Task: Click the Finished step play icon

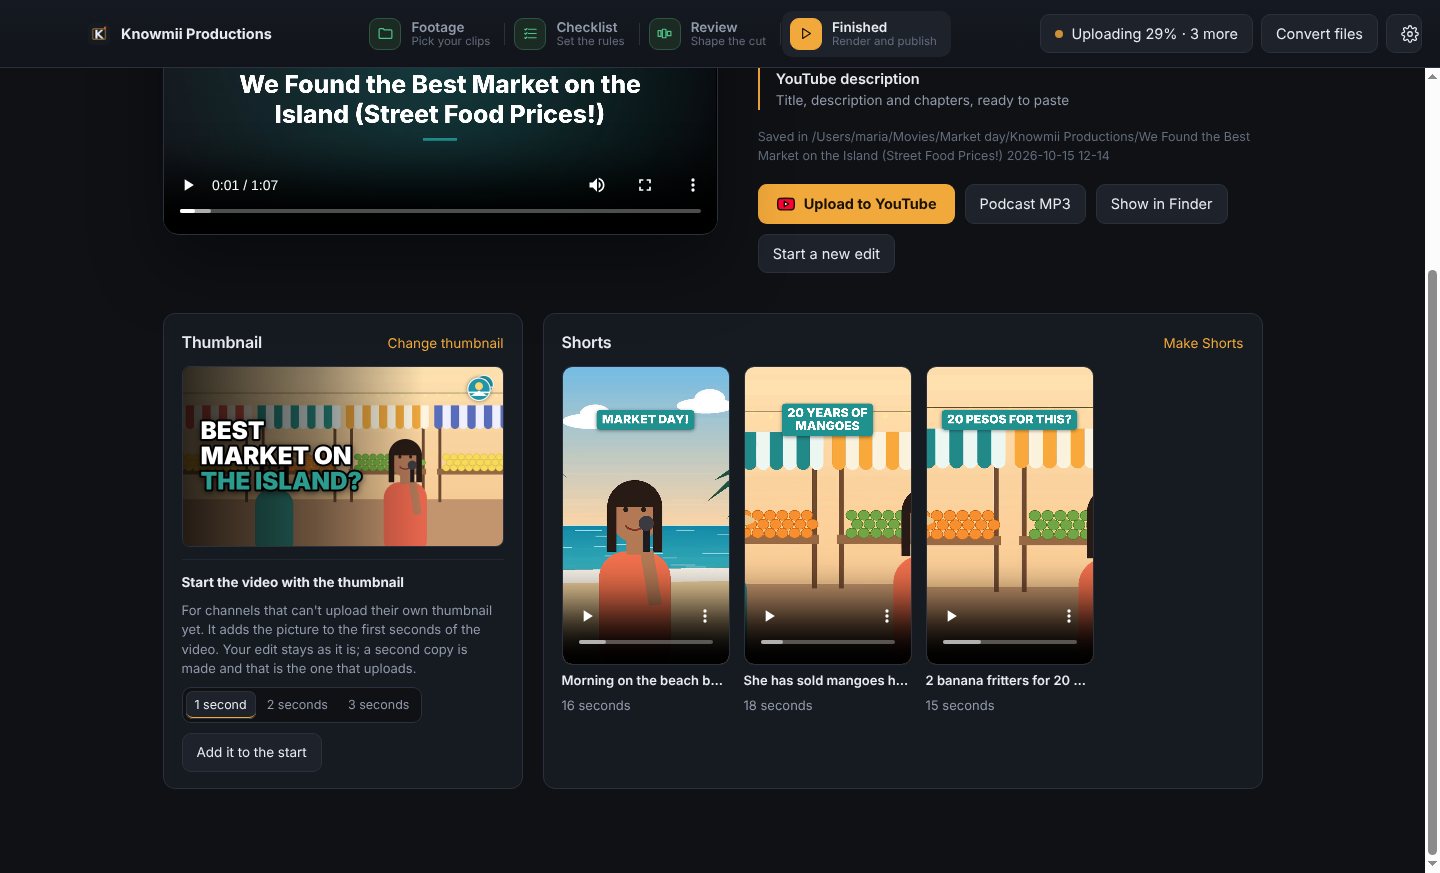Action: click(806, 34)
